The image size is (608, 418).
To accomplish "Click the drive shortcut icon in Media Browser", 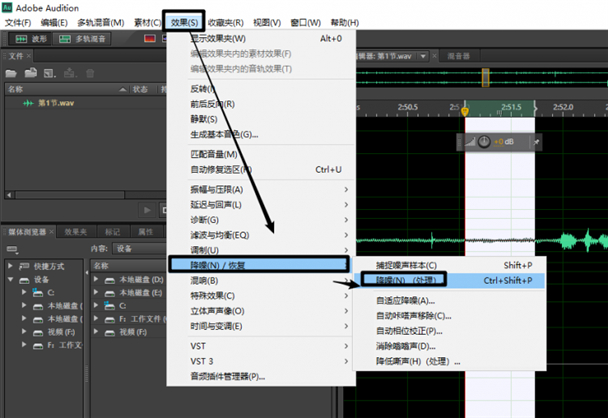I will tap(12, 249).
